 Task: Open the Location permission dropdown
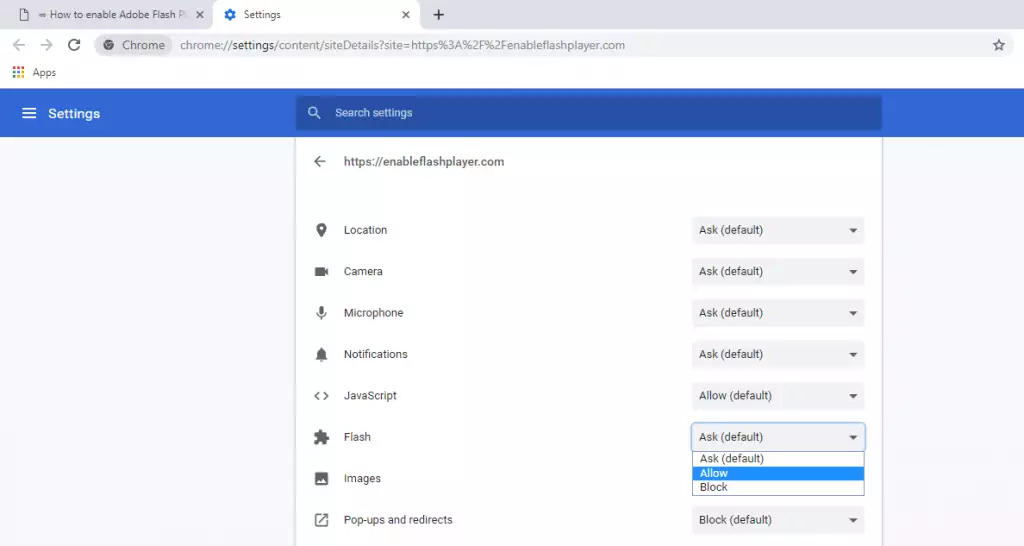click(x=778, y=230)
